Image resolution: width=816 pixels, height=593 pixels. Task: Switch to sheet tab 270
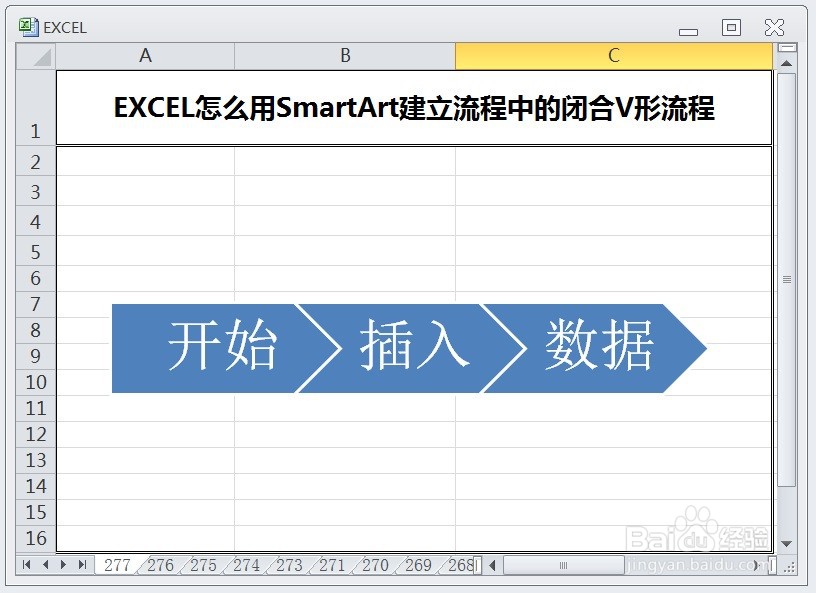375,565
